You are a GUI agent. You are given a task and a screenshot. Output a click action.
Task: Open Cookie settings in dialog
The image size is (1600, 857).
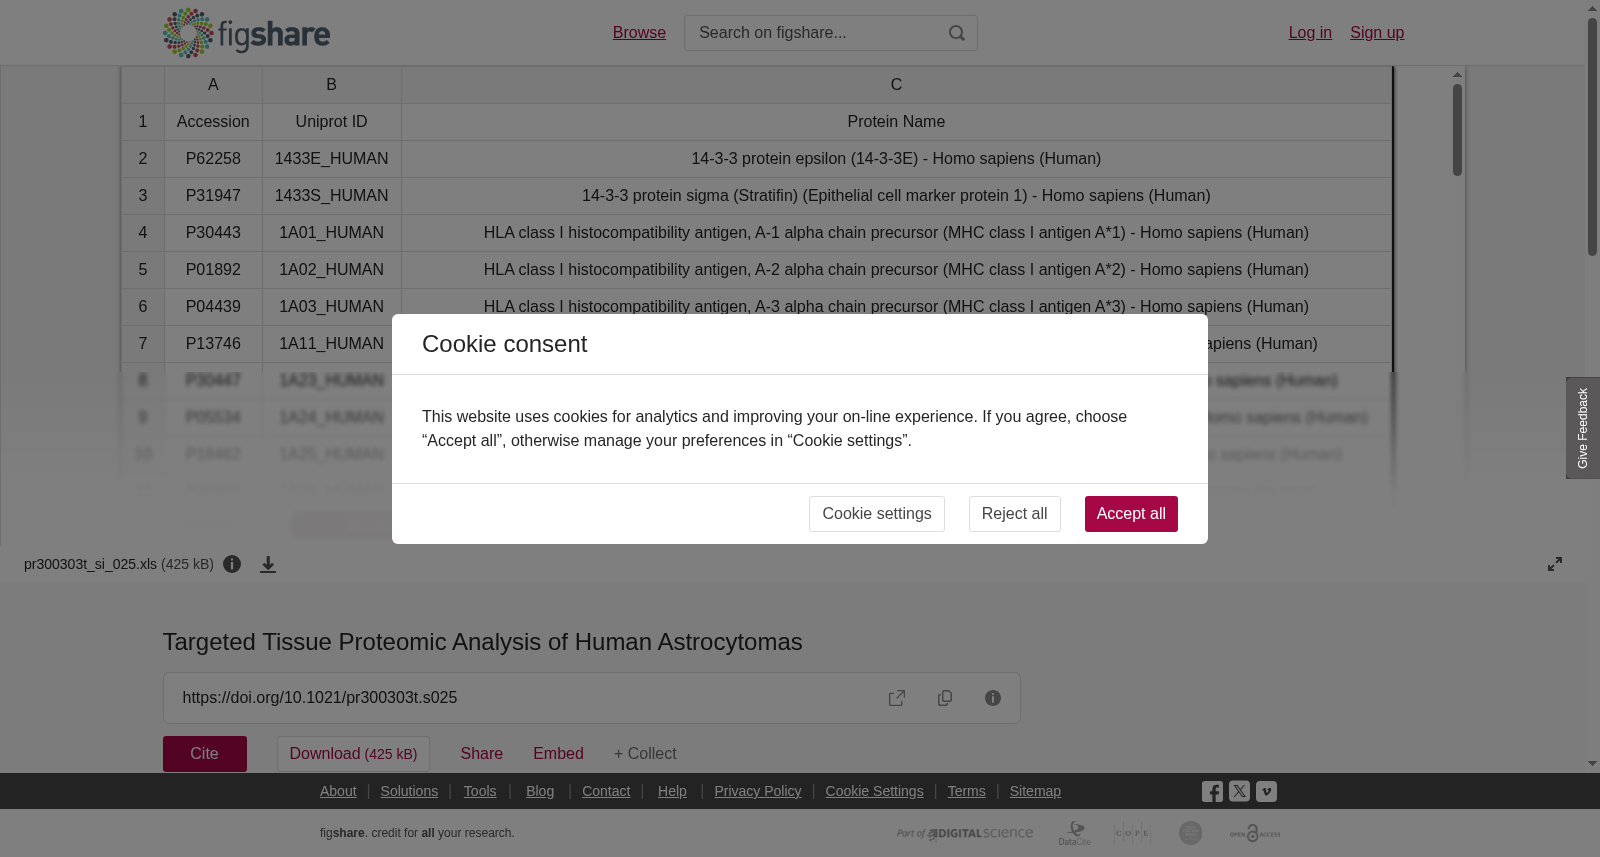[x=877, y=514]
